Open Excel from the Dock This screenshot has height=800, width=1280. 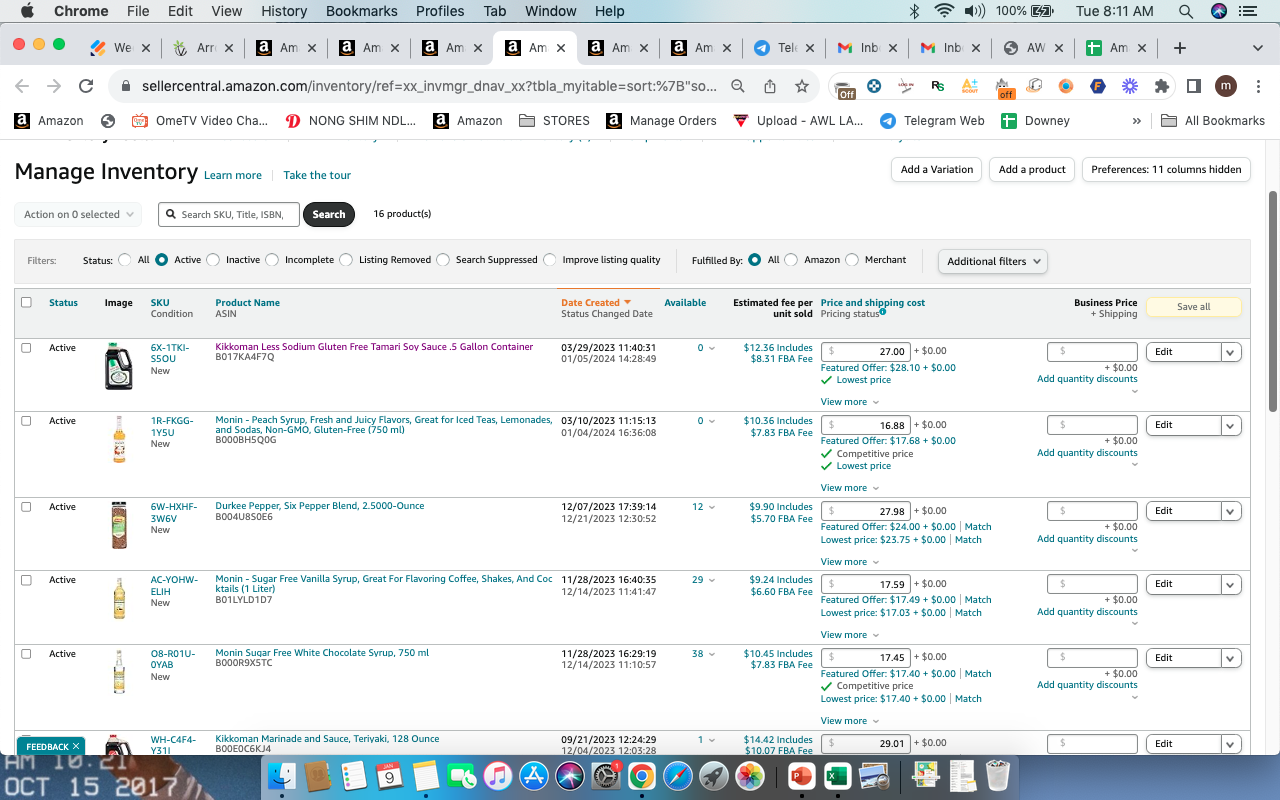(x=837, y=775)
